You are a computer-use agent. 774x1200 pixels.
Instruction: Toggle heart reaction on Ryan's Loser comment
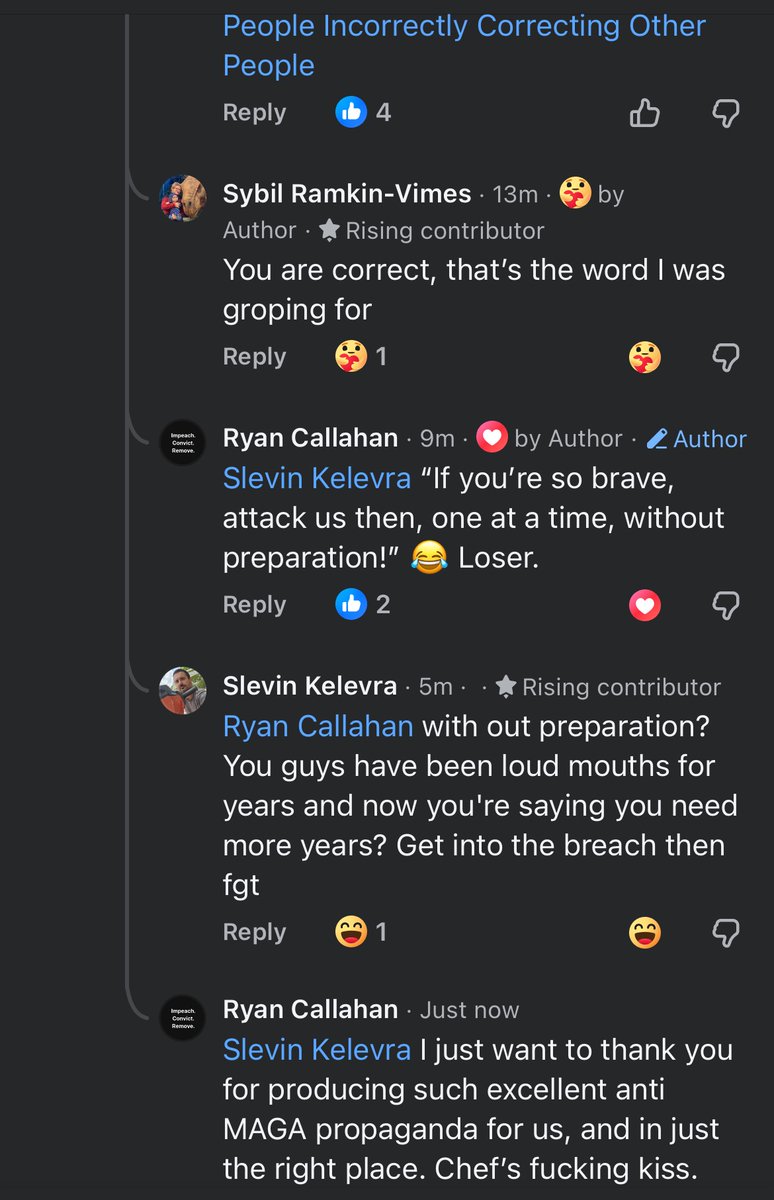645,605
